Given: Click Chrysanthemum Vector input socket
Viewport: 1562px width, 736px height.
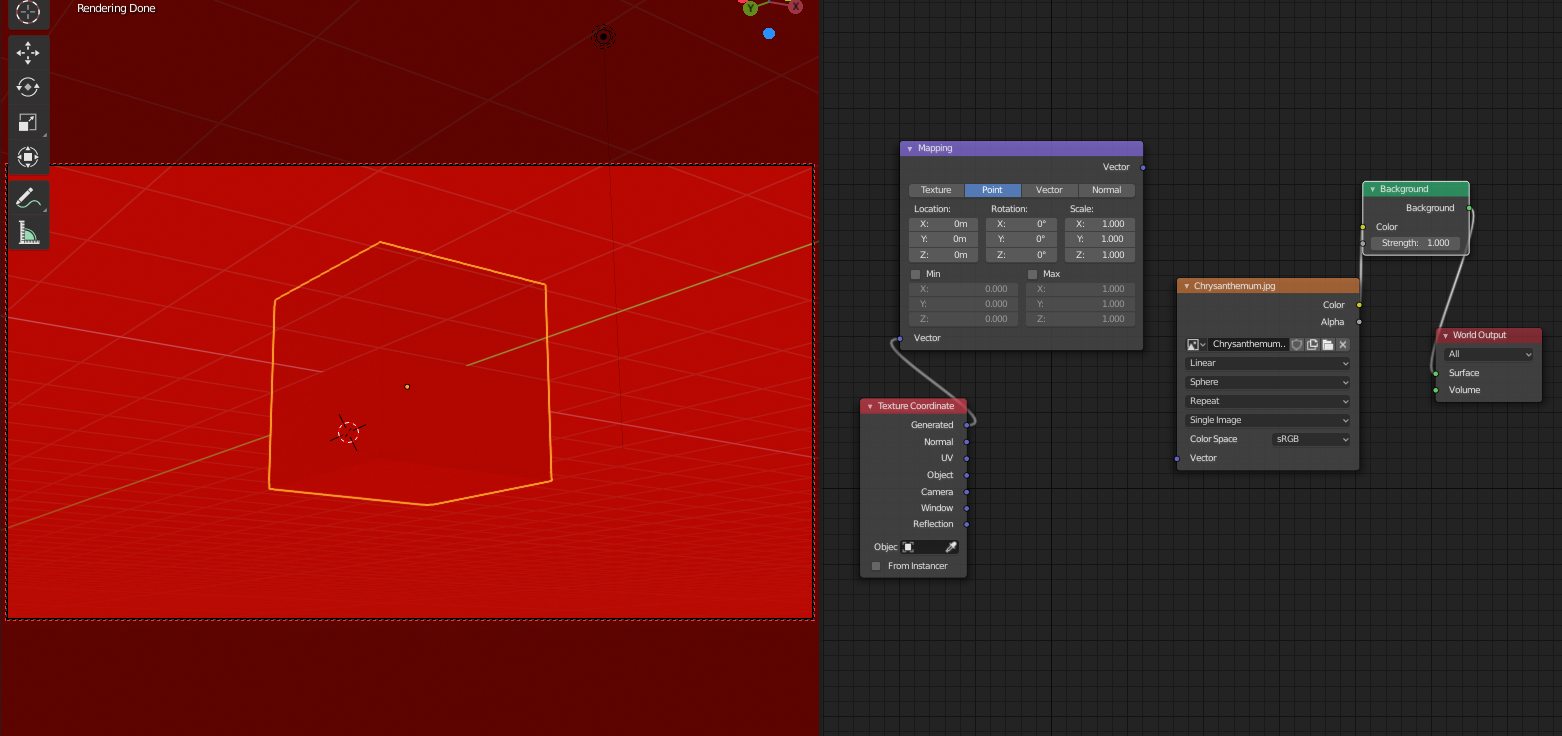Looking at the screenshot, I should [1177, 458].
